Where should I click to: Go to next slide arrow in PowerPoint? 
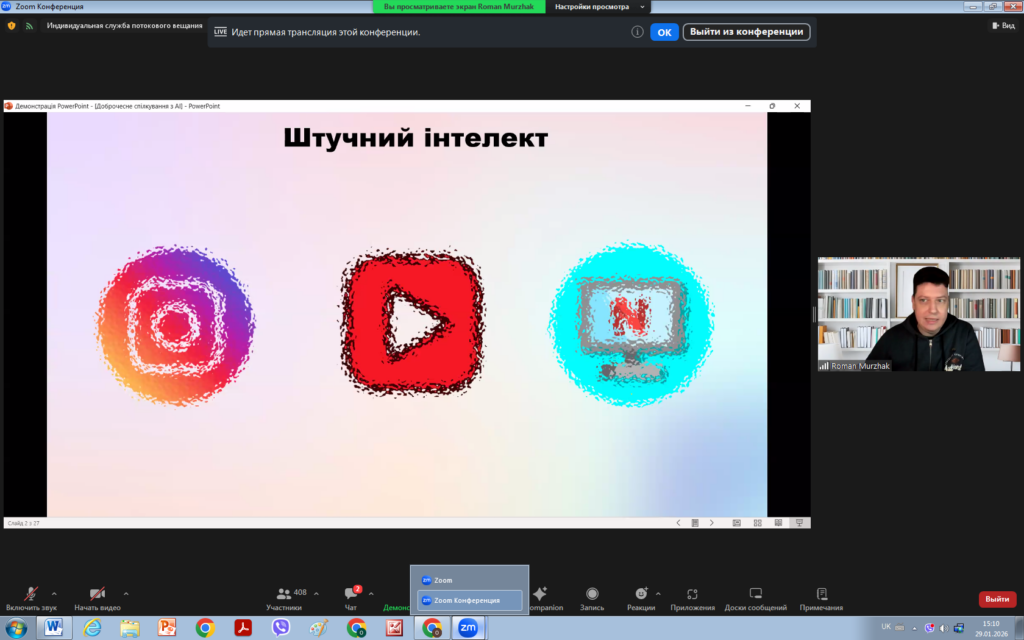[712, 523]
